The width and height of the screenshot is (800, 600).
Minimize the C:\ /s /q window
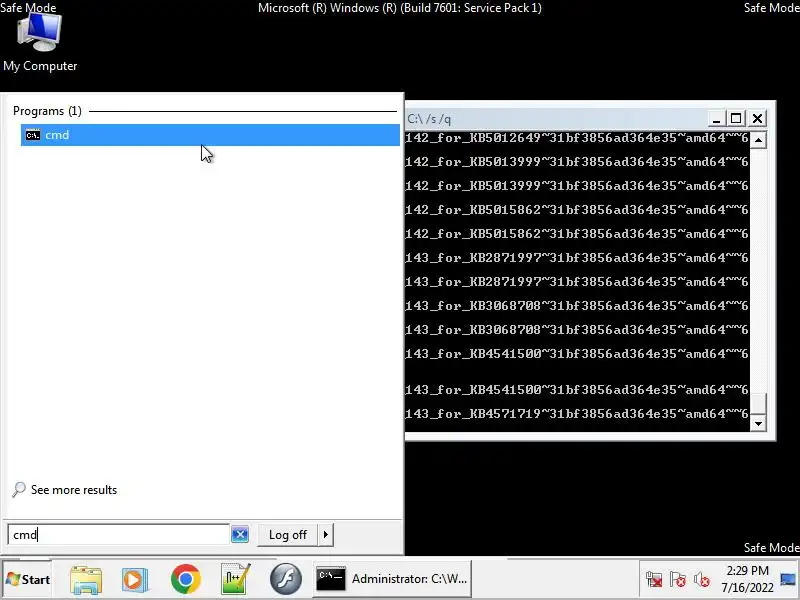point(716,118)
